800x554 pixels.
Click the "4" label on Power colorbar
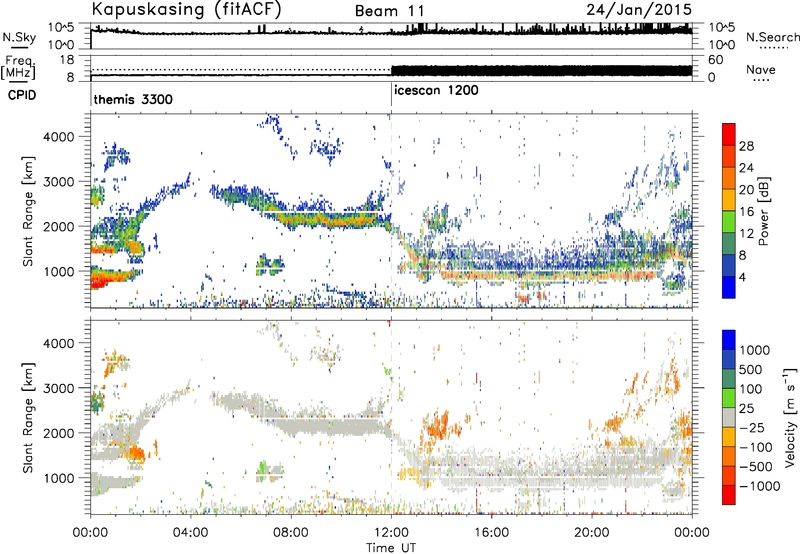click(743, 277)
